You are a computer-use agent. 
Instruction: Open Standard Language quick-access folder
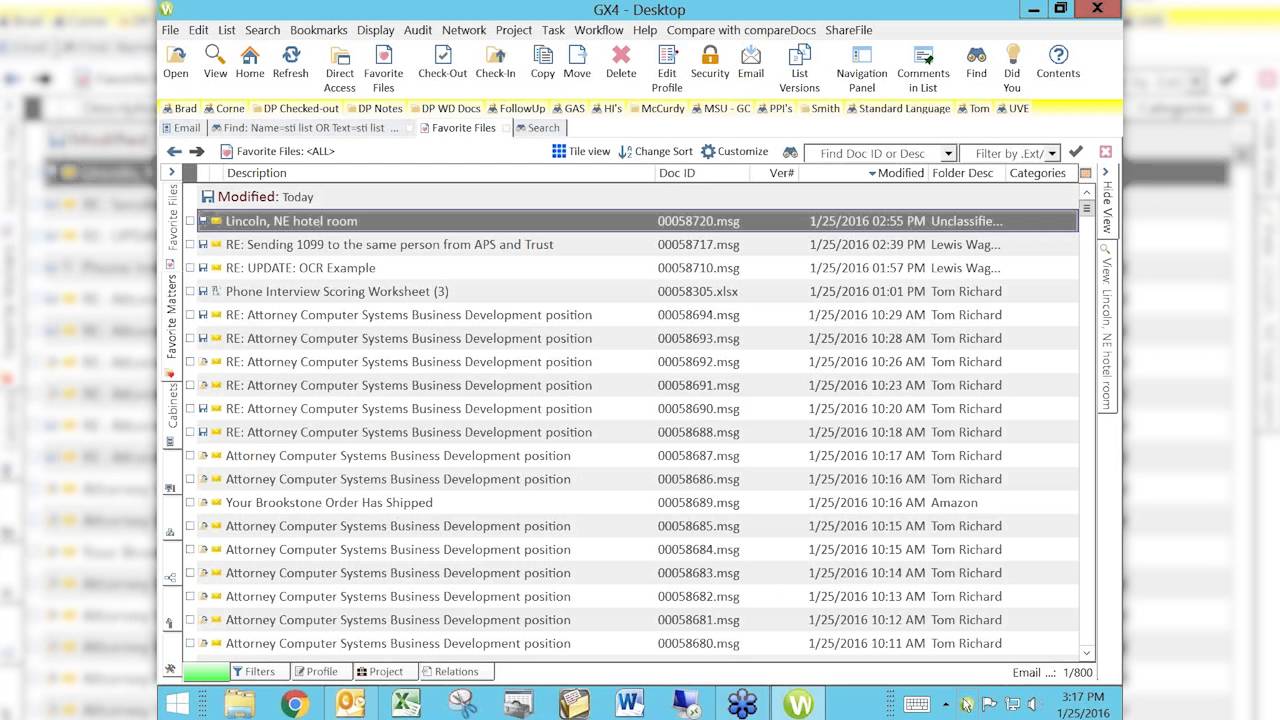click(898, 108)
